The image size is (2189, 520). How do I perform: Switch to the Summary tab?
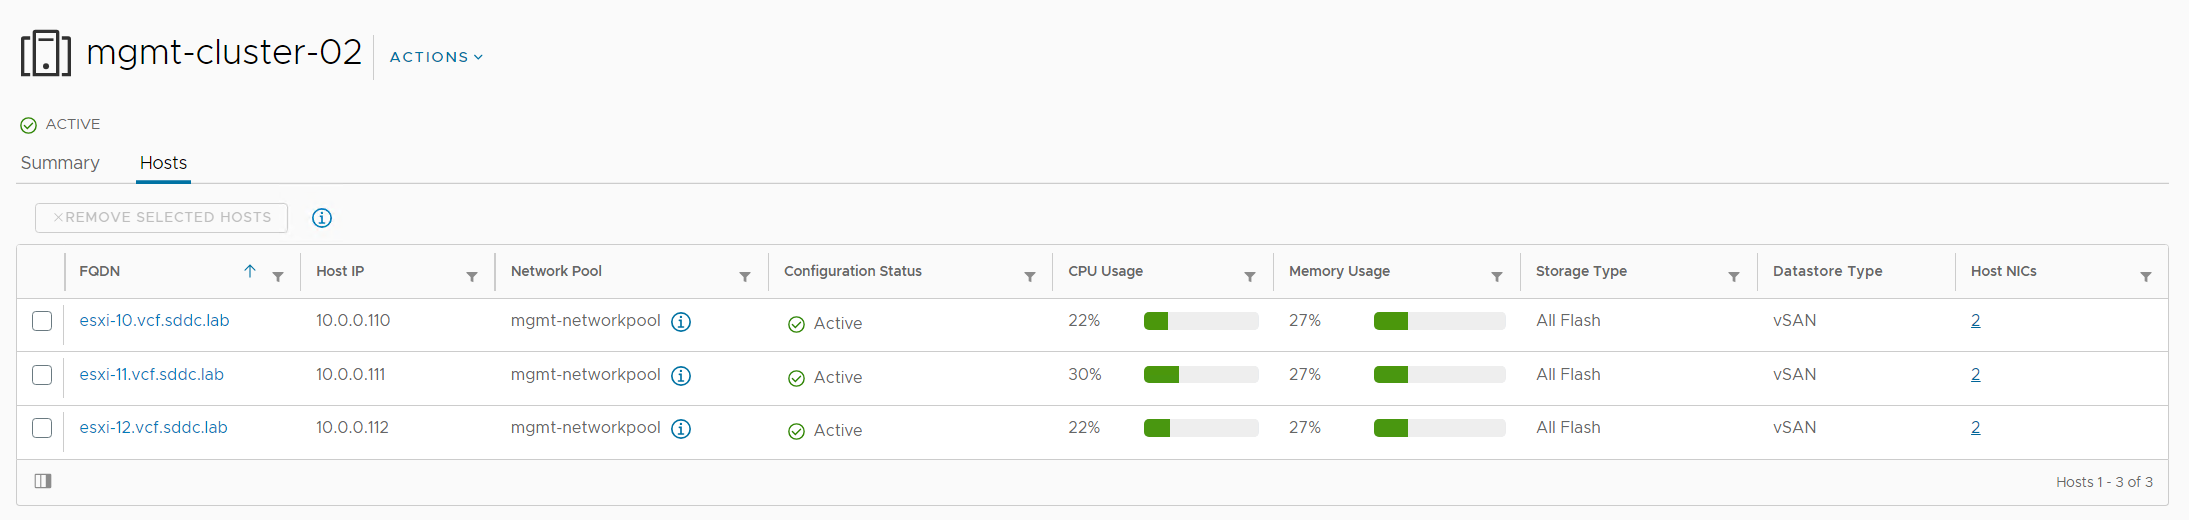coord(60,163)
